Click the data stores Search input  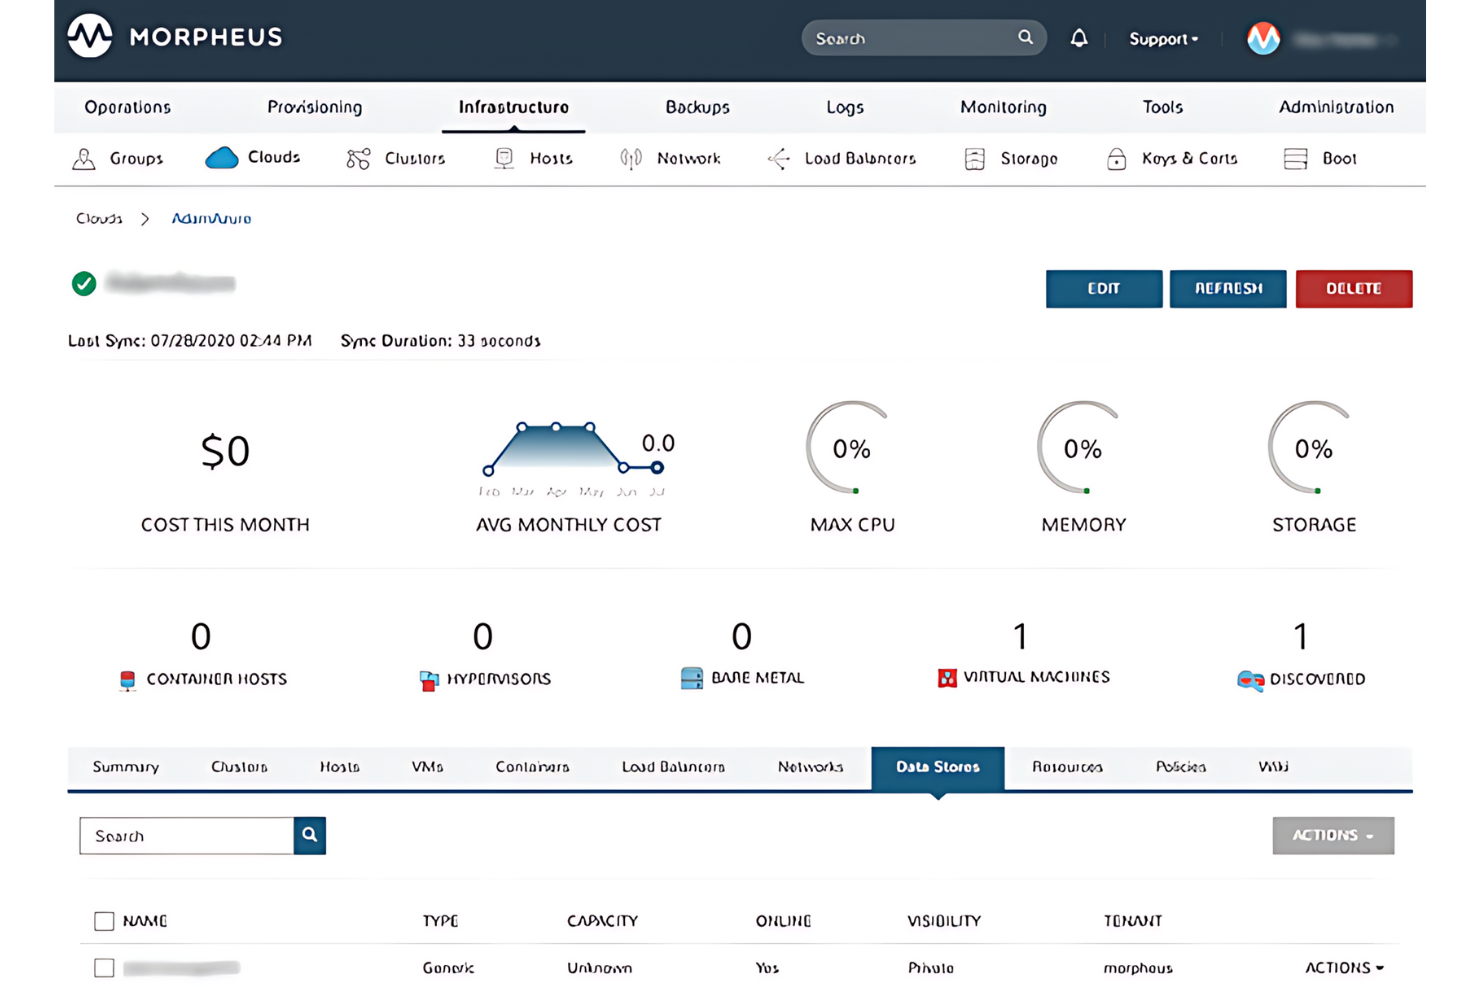[187, 836]
